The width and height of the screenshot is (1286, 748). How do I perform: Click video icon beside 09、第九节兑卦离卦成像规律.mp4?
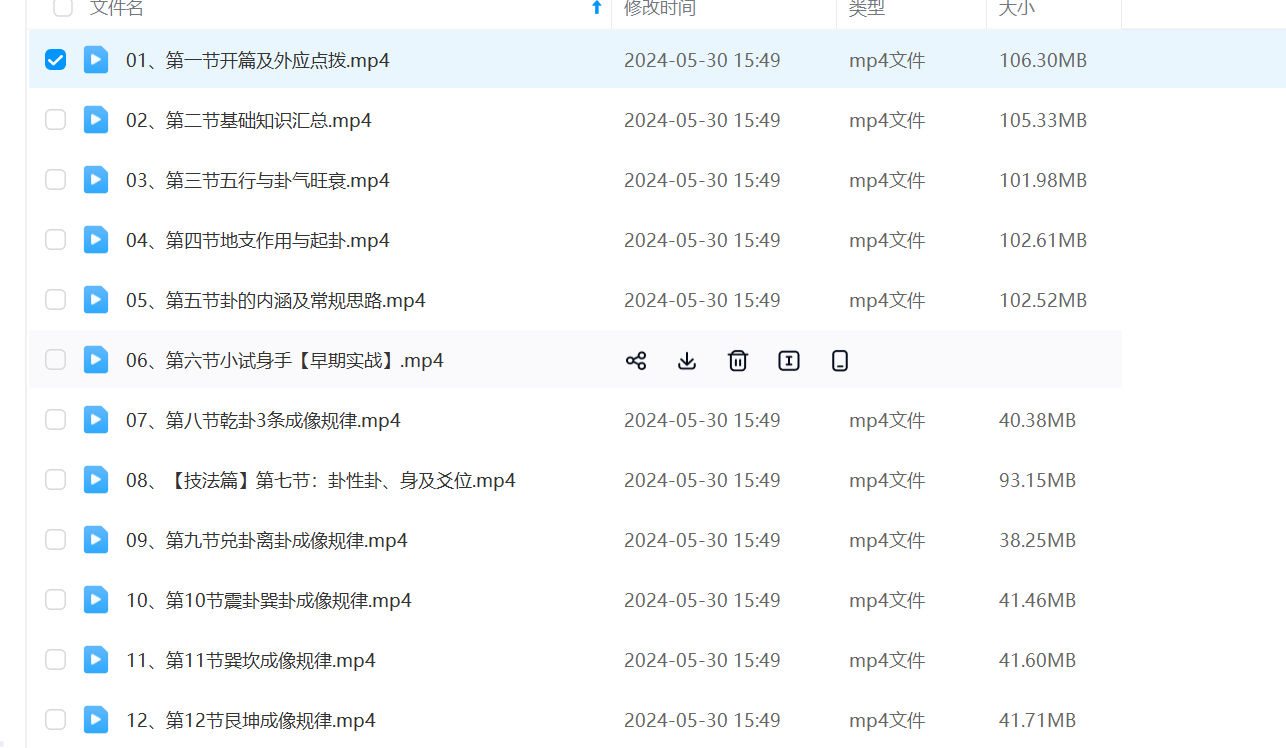96,540
